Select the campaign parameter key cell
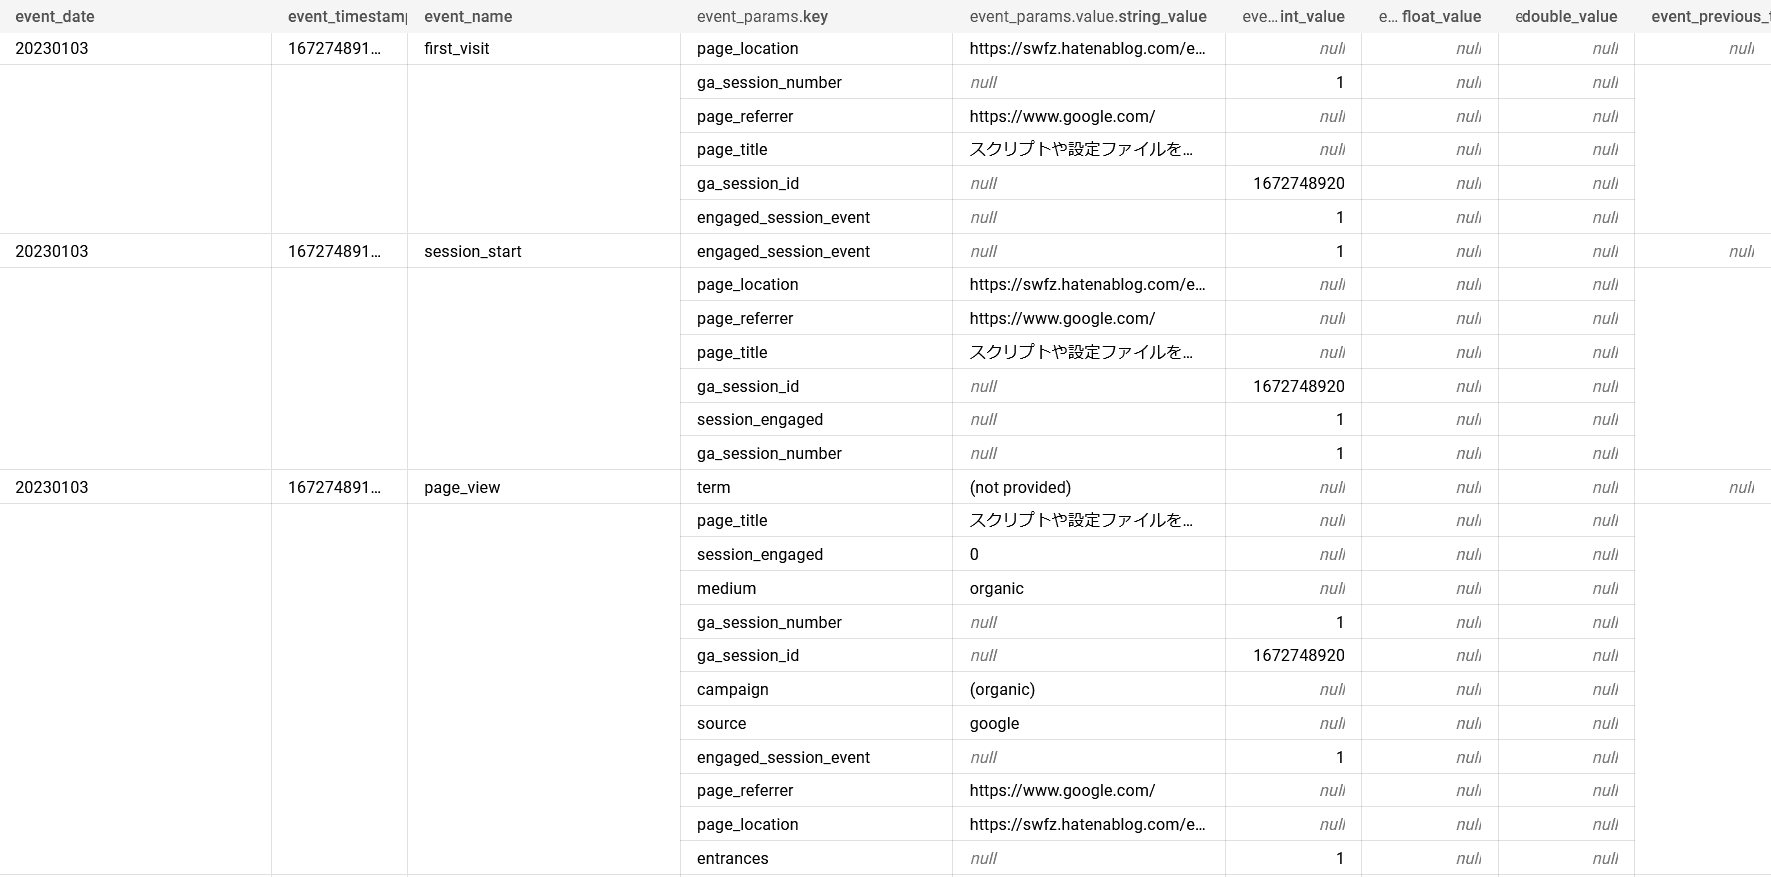This screenshot has height=877, width=1771. pyautogui.click(x=733, y=690)
